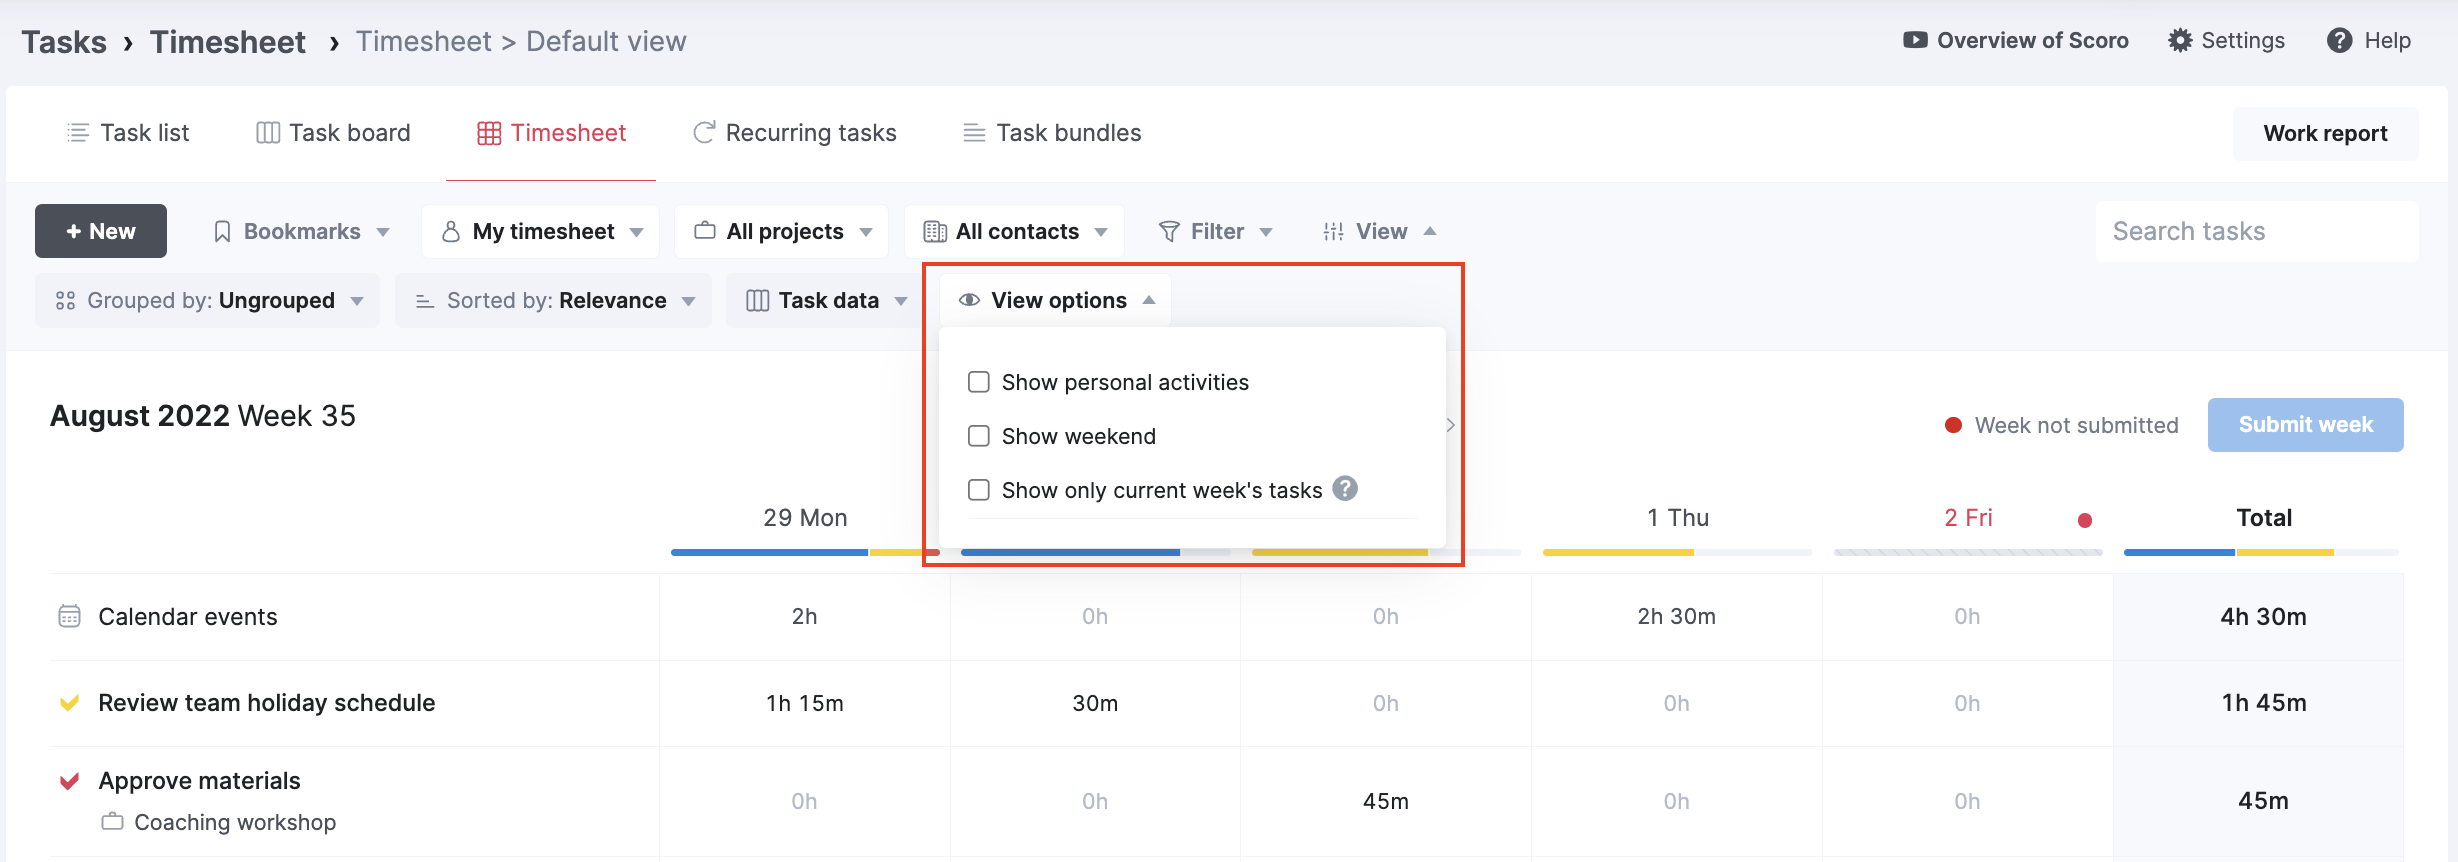The width and height of the screenshot is (2458, 862).
Task: Click the 2h 30m Thursday Calendar events cell
Action: [x=1677, y=616]
